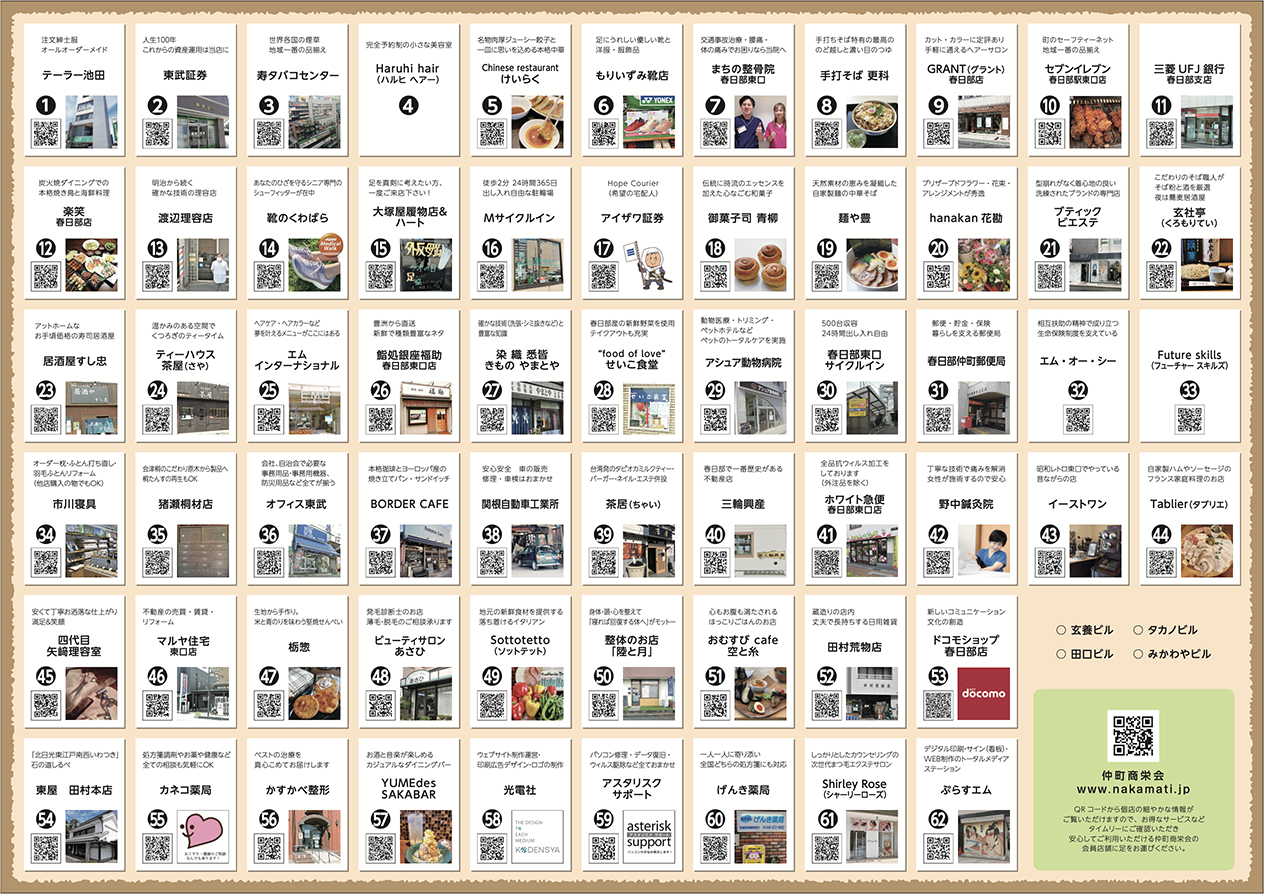Click the QR code for ドコモショップ春日部店
This screenshot has width=1264, height=894.
click(x=938, y=705)
